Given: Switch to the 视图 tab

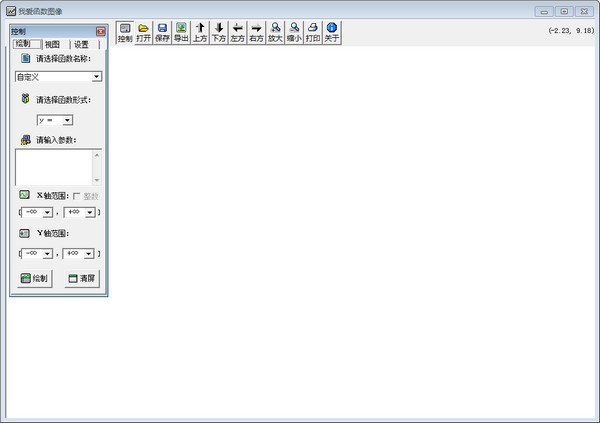Looking at the screenshot, I should point(52,45).
